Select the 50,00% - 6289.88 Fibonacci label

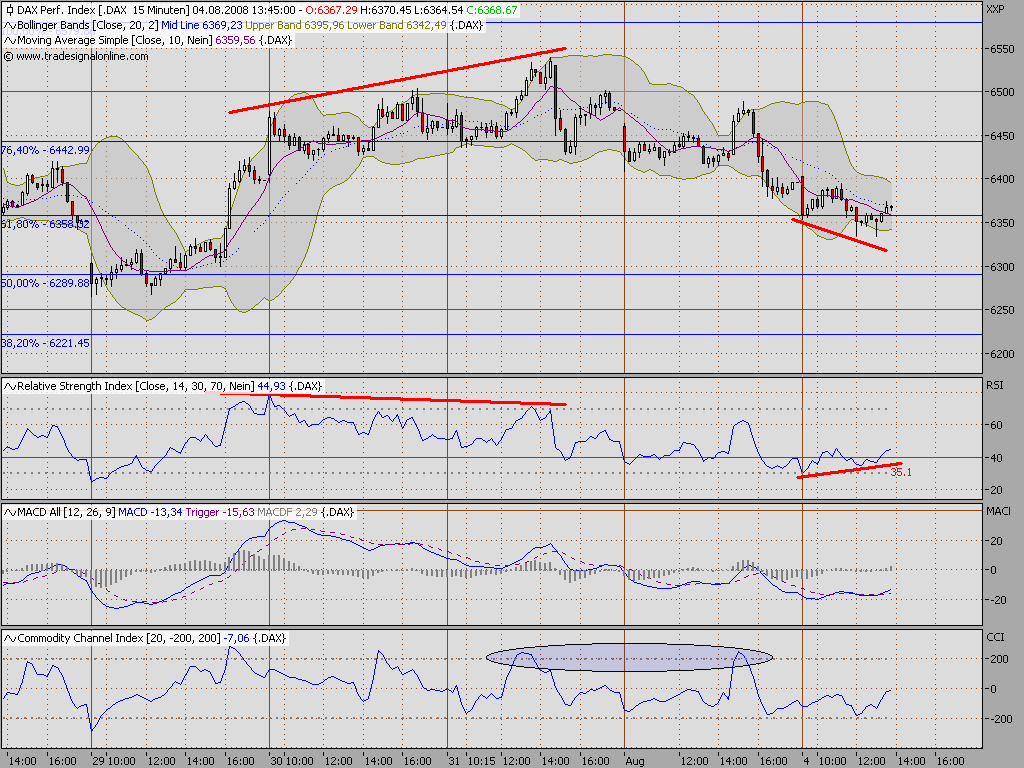46,283
